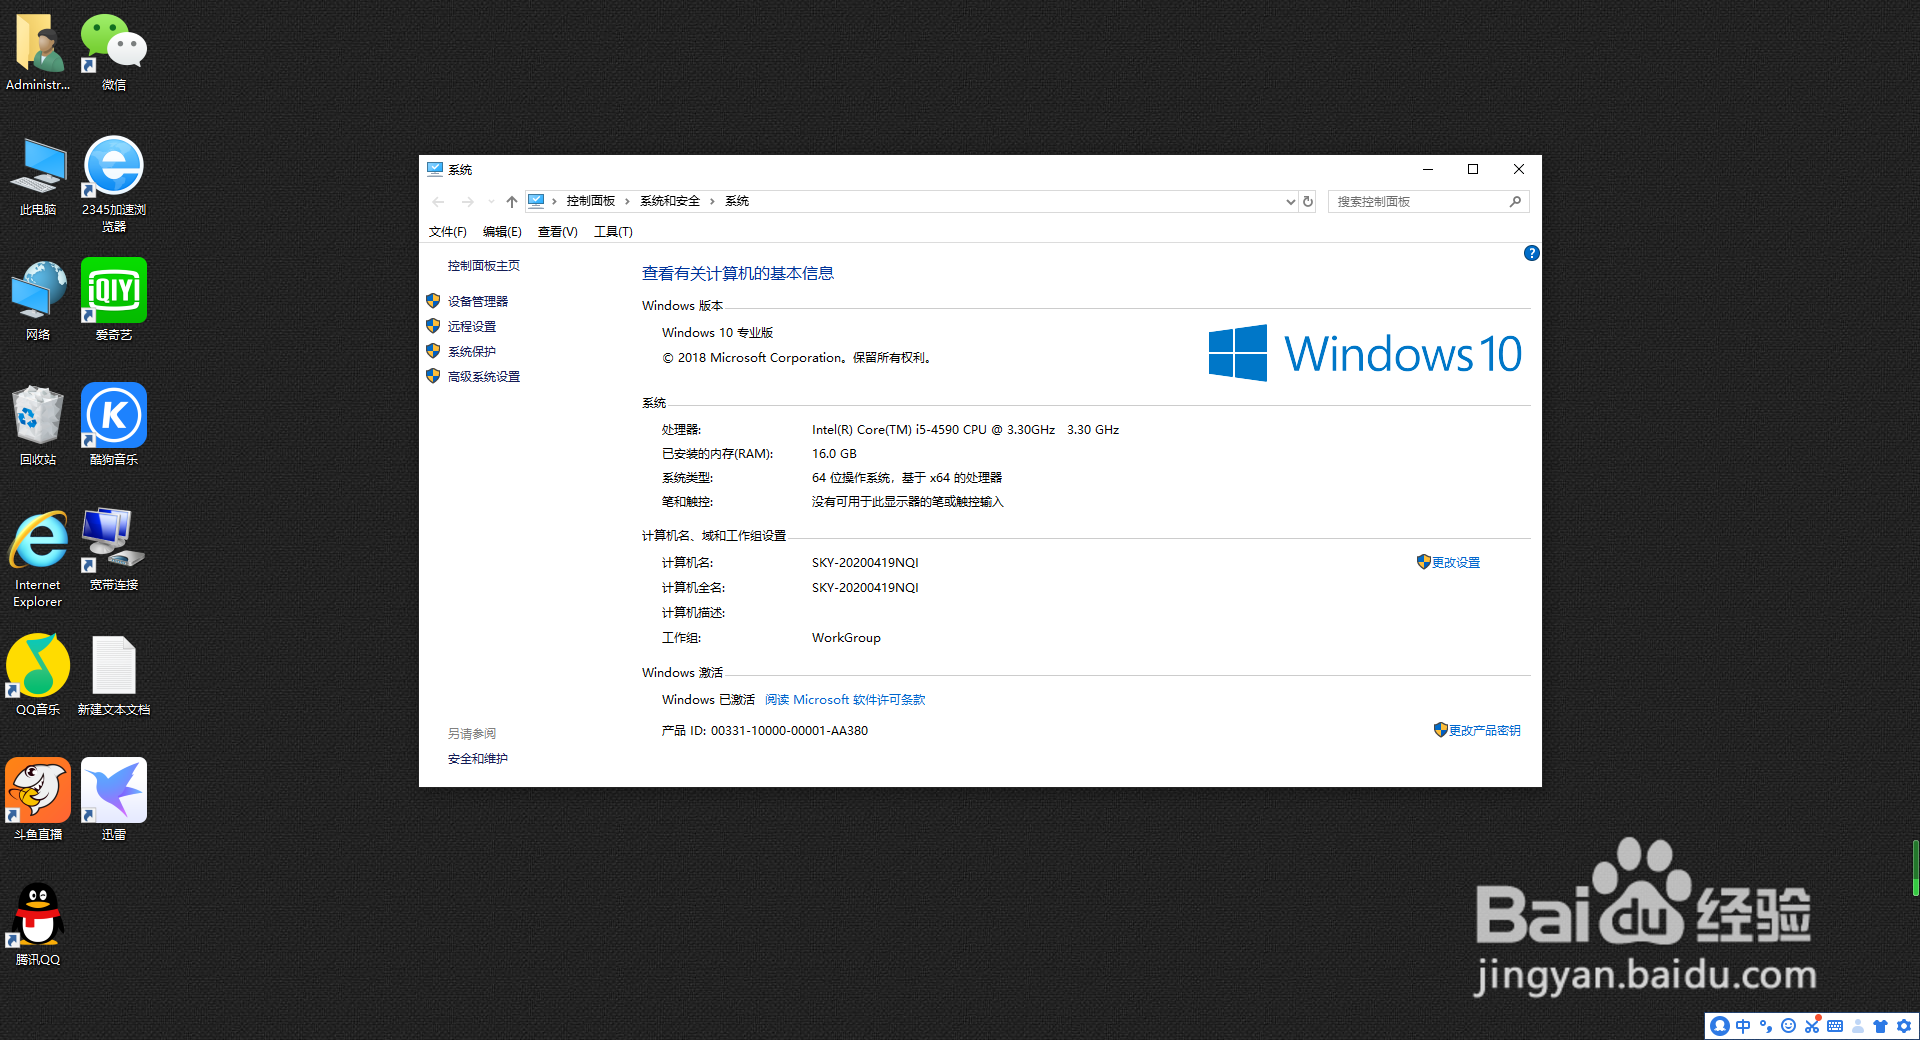Open 阅读 Microsoft 软件许可条款 link
Image resolution: width=1920 pixels, height=1040 pixels.
click(845, 700)
